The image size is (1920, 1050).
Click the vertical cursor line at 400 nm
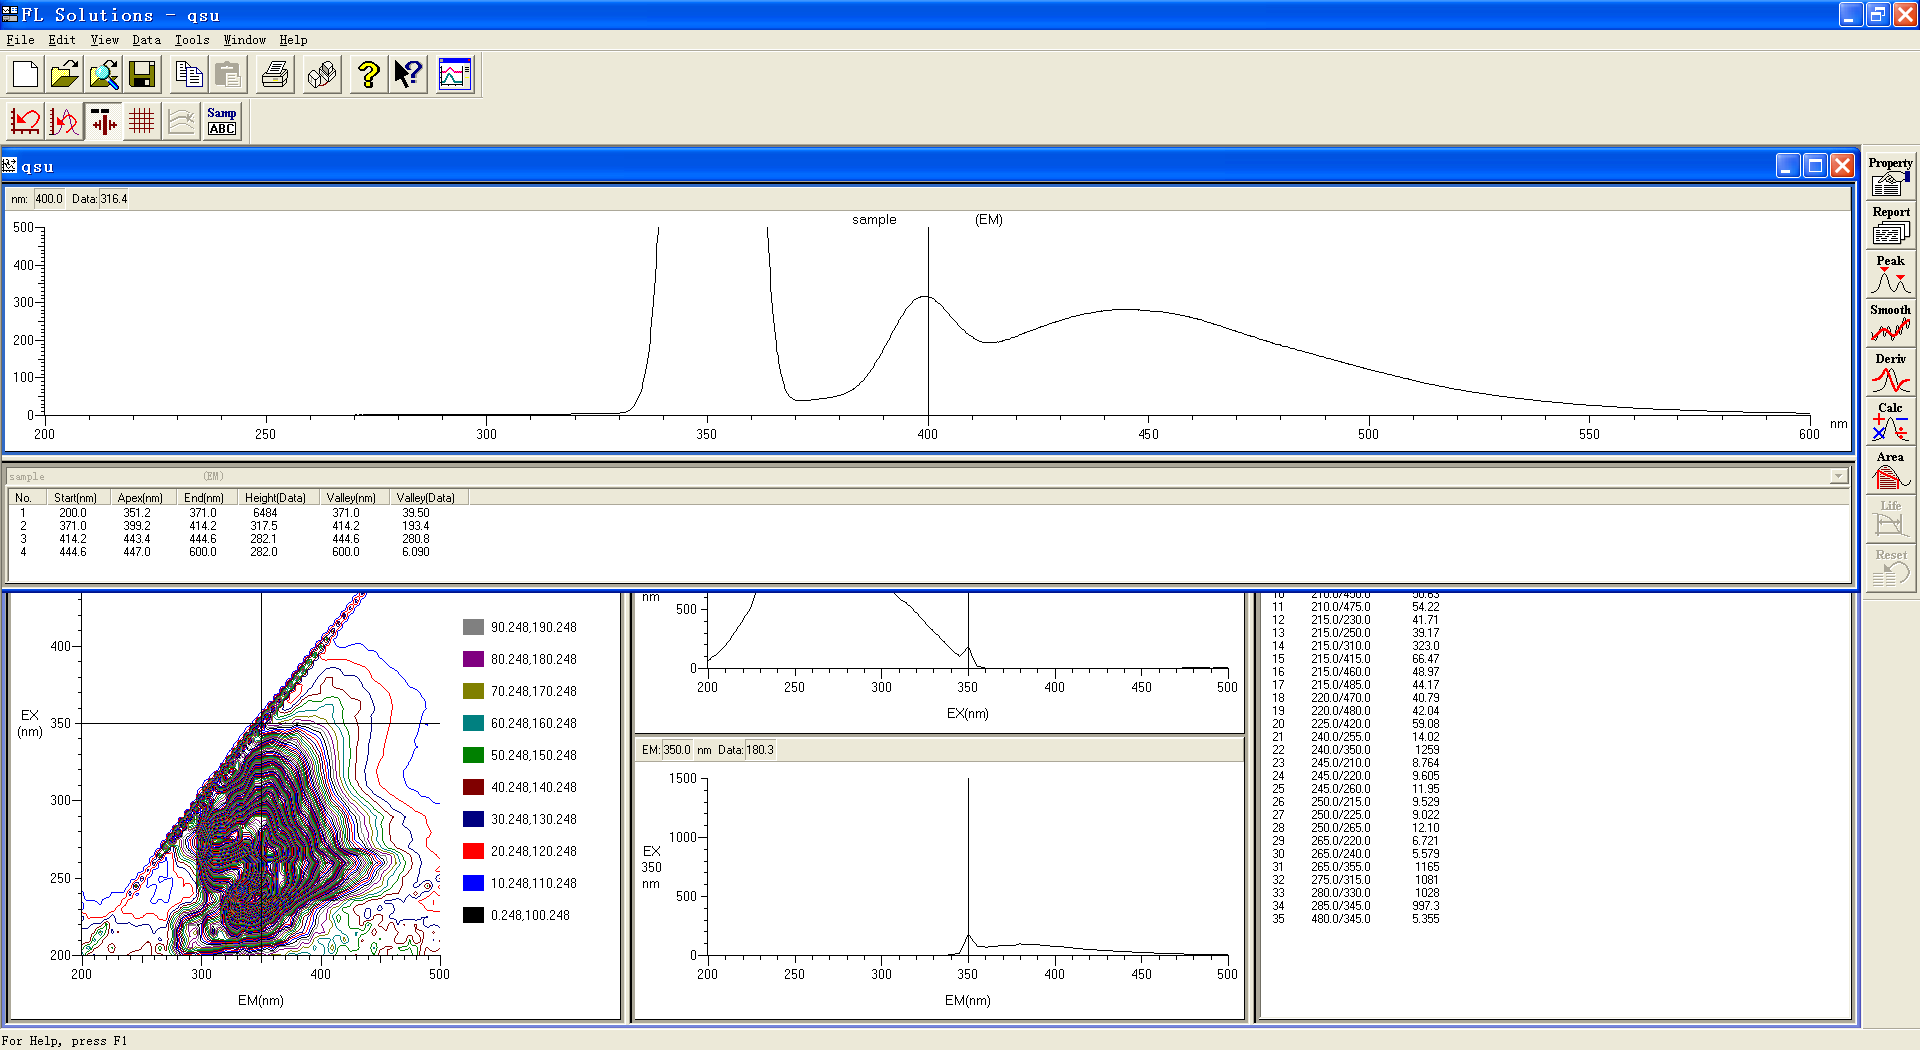coord(928,320)
